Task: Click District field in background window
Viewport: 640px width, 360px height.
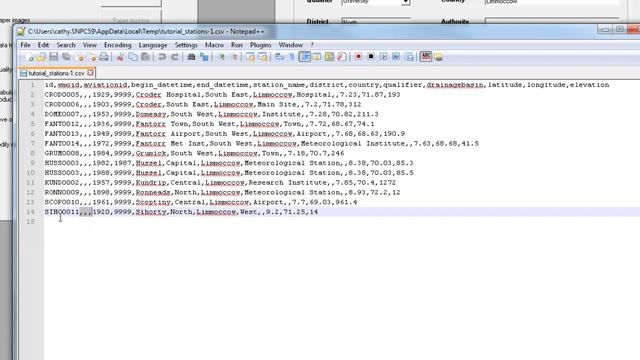Action: [376, 21]
